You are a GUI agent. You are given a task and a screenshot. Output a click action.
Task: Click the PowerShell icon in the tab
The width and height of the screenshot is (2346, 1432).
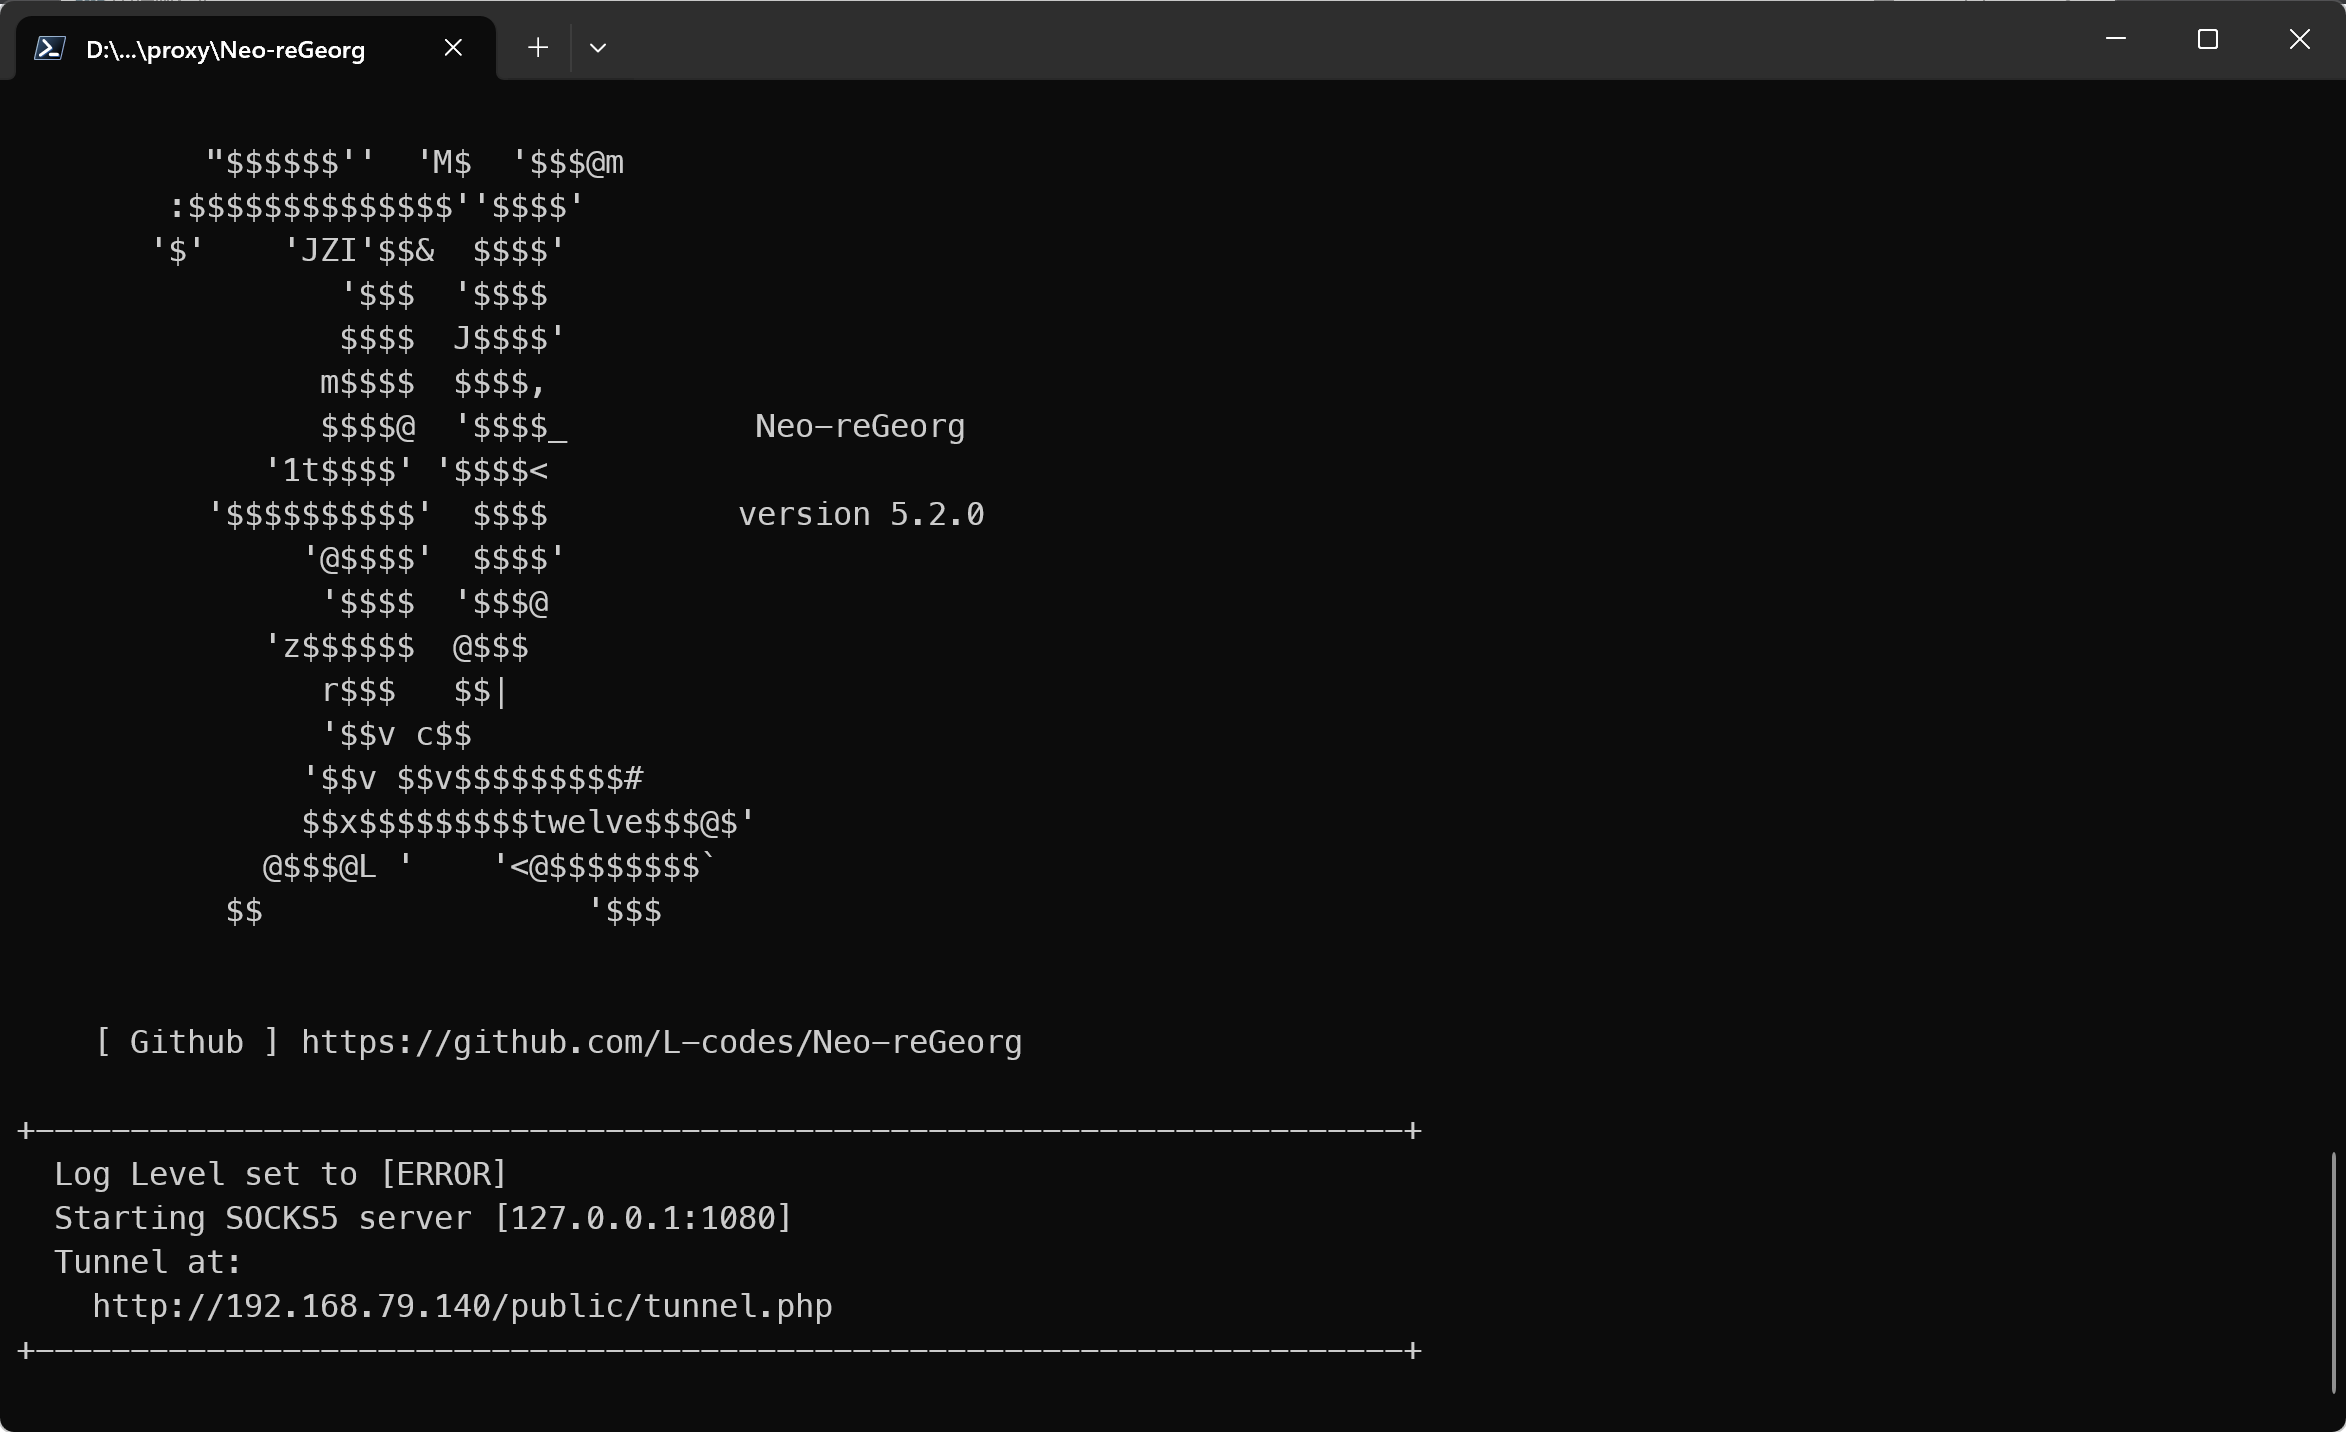pyautogui.click(x=50, y=48)
